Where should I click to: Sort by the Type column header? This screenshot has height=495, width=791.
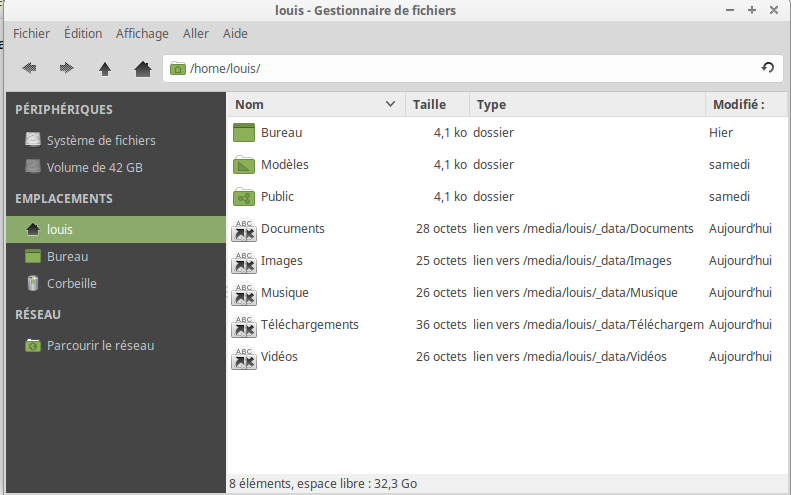point(587,104)
